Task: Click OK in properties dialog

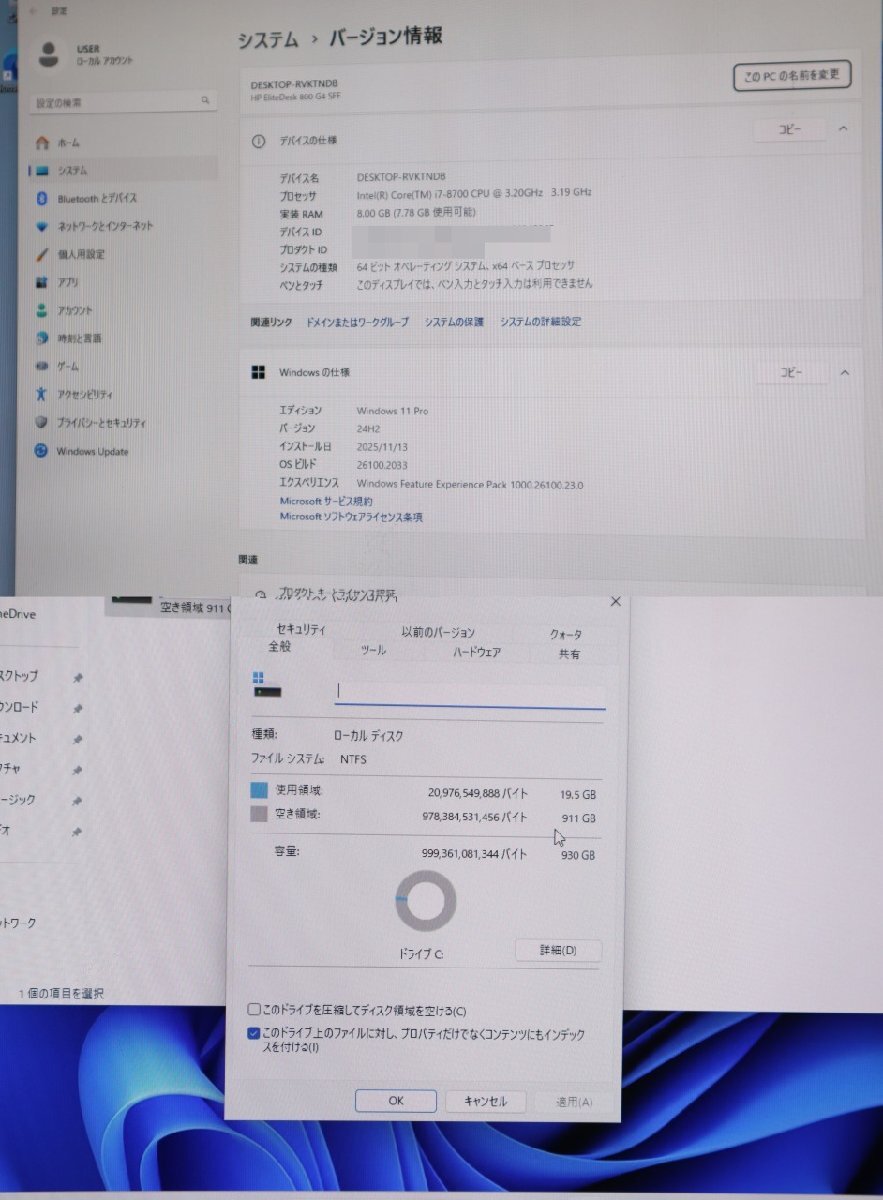Action: pyautogui.click(x=396, y=1101)
